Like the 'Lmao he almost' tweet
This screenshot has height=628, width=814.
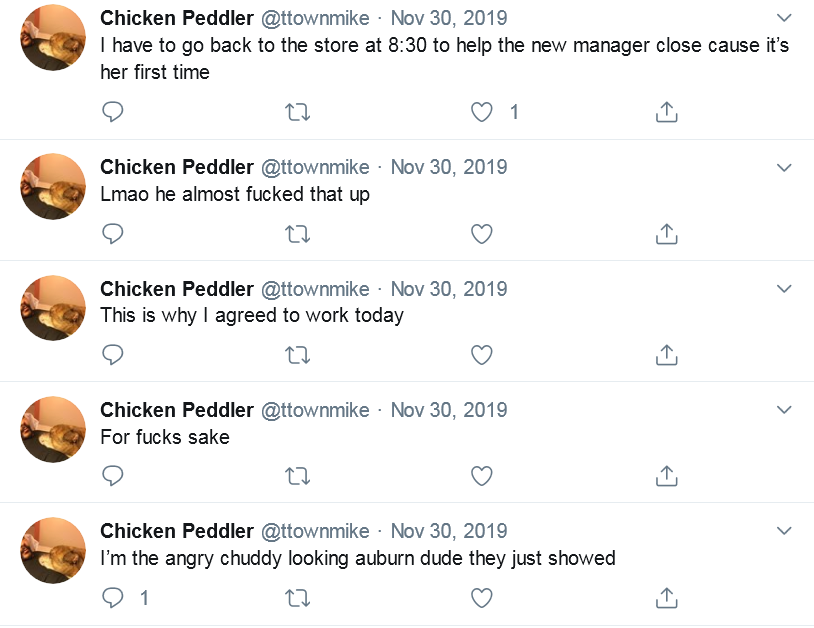click(482, 234)
